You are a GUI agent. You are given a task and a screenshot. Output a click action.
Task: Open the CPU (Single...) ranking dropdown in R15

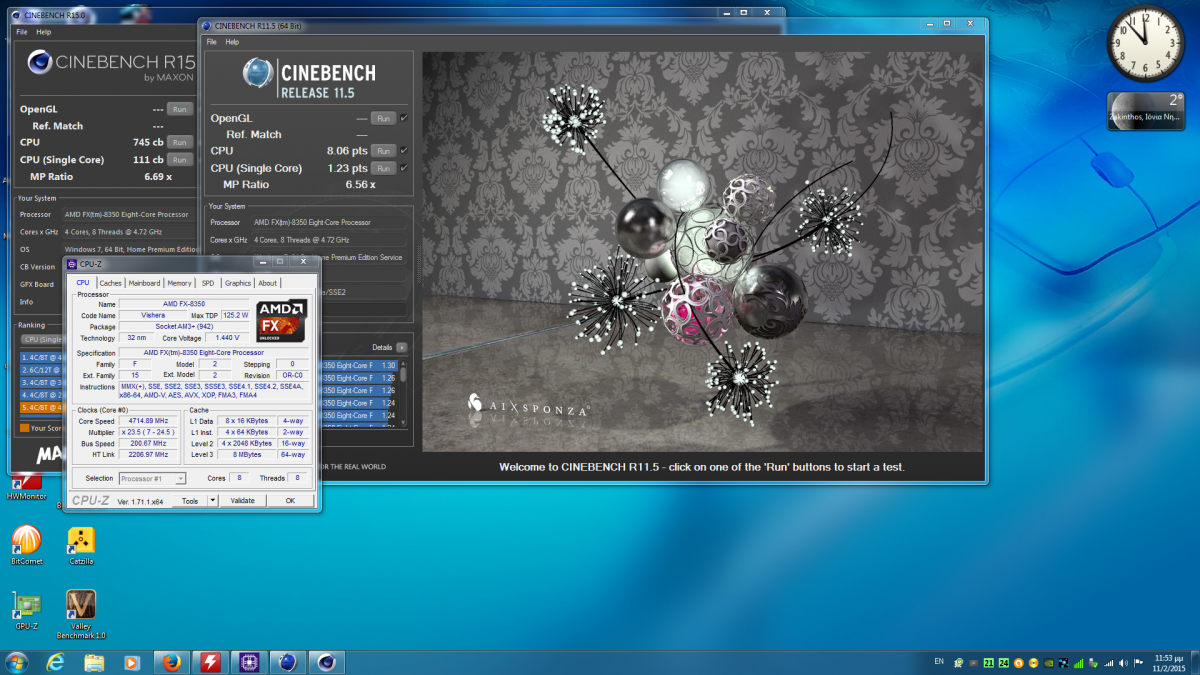42,339
